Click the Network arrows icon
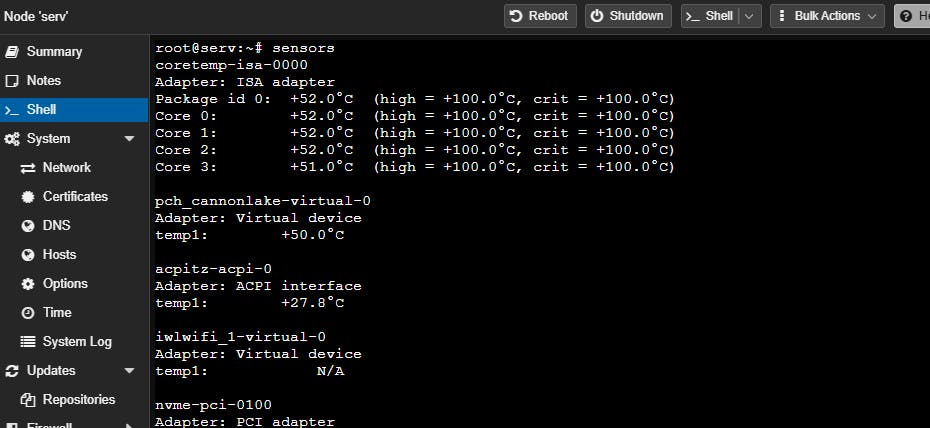This screenshot has height=428, width=930. [x=28, y=168]
